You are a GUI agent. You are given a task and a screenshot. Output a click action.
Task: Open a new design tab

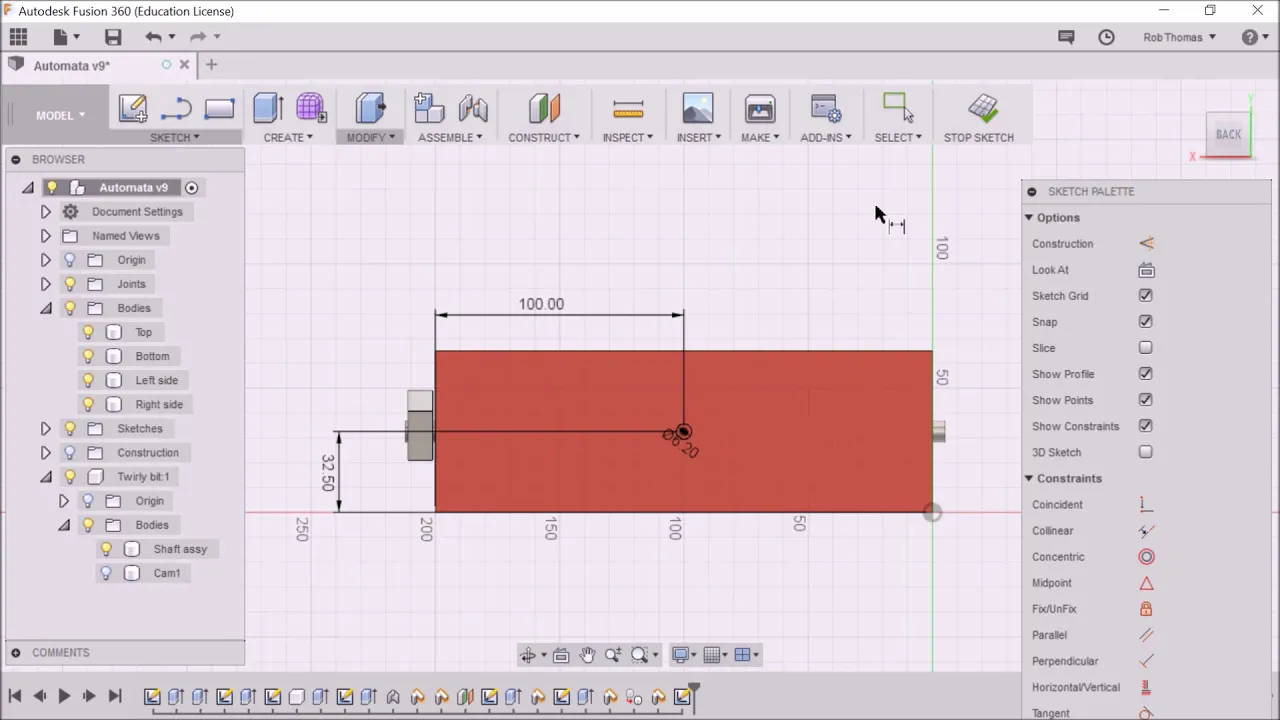(x=211, y=65)
